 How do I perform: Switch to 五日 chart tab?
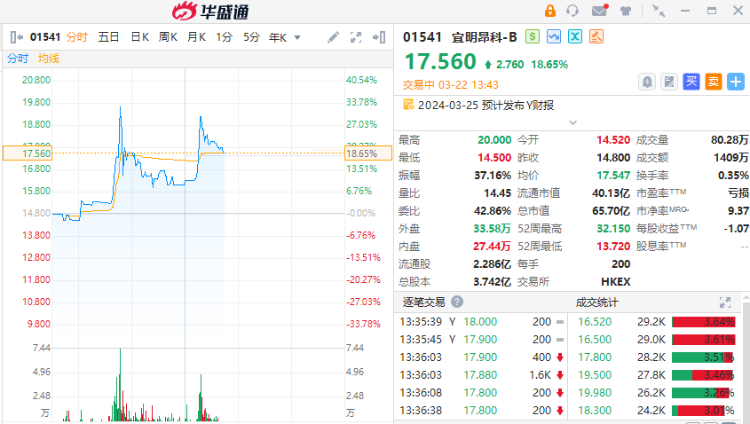tap(108, 37)
